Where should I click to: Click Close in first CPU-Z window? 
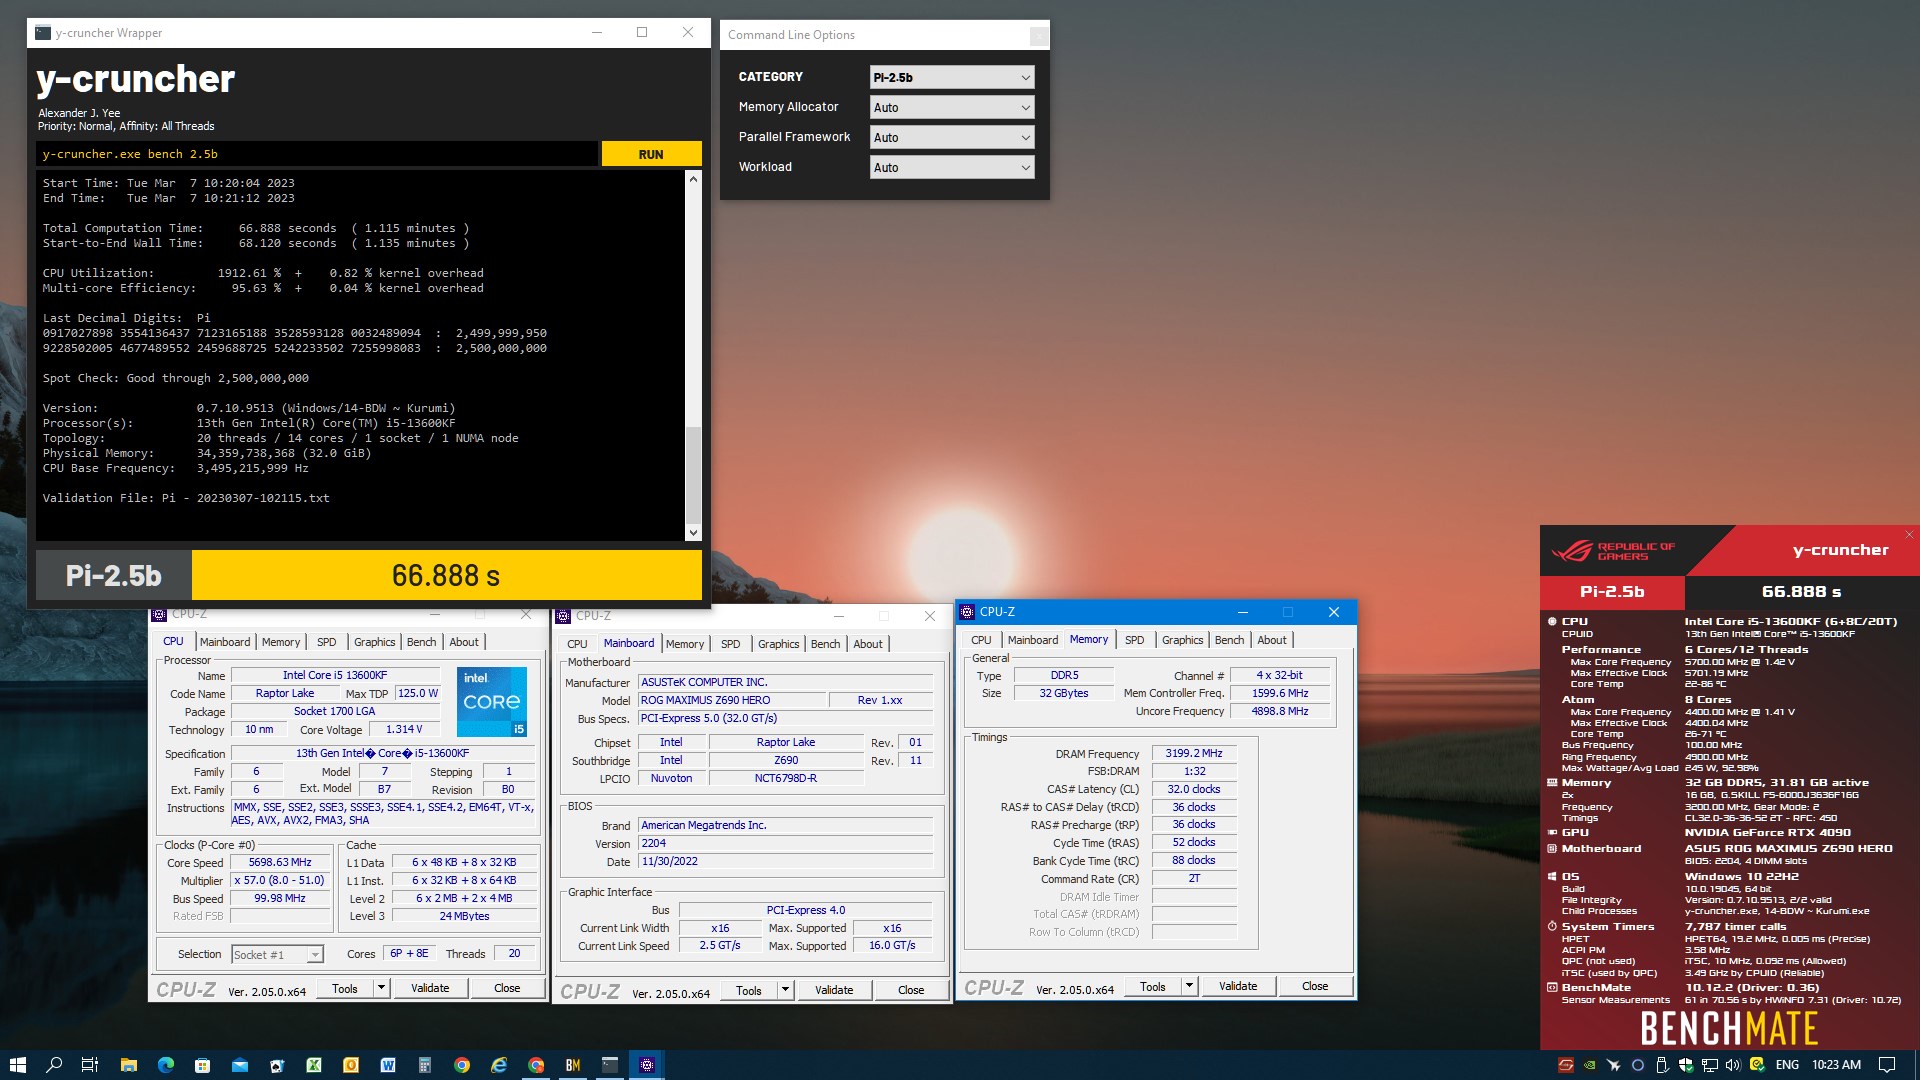coord(507,988)
